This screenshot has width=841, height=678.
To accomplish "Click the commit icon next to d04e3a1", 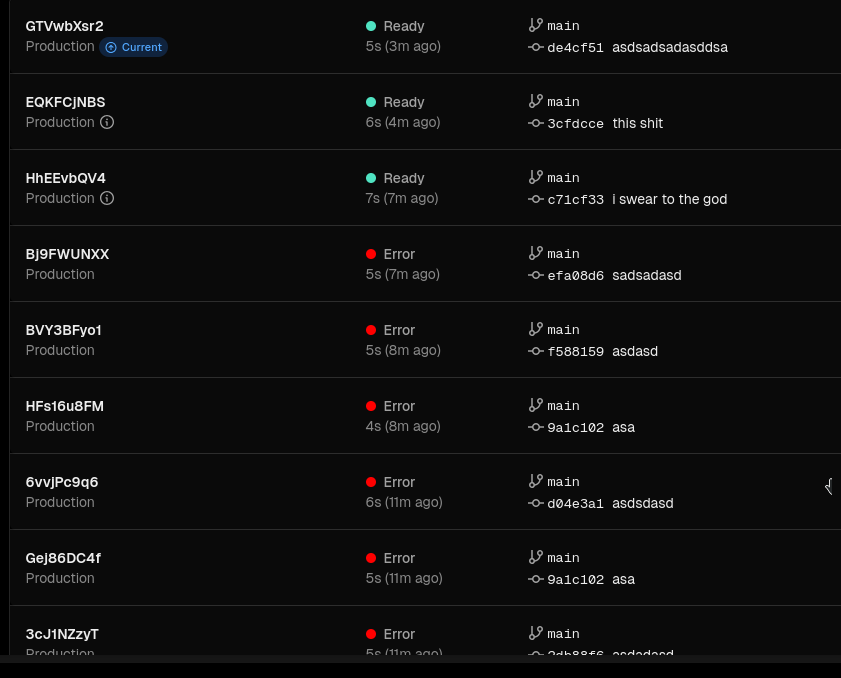I will pyautogui.click(x=536, y=503).
